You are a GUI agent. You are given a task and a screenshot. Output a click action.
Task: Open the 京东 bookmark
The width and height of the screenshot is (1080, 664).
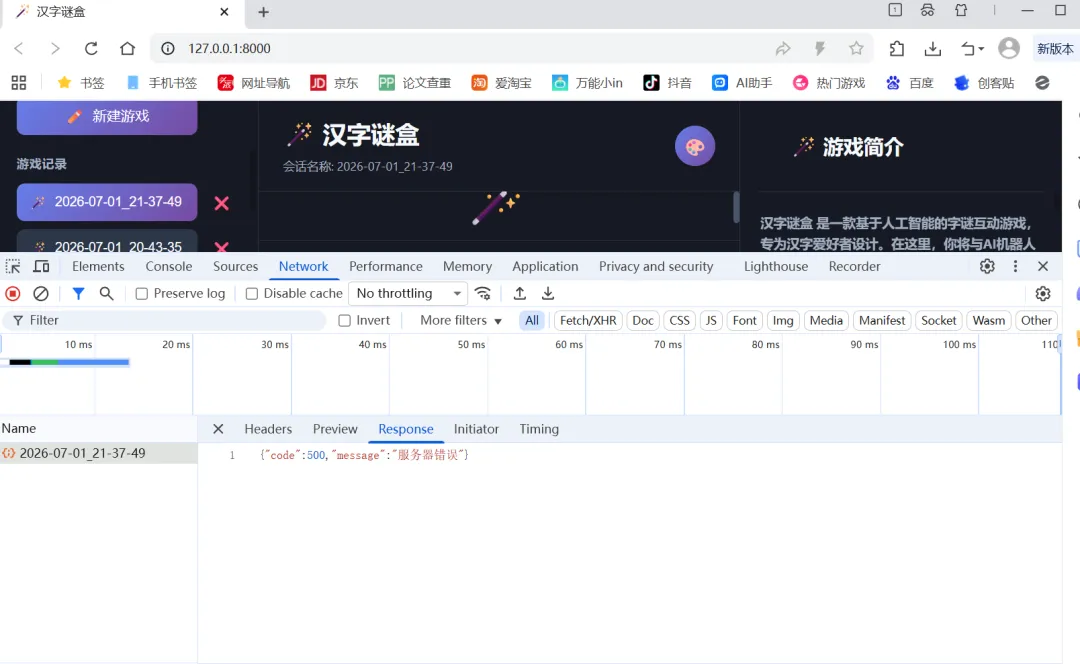[334, 83]
